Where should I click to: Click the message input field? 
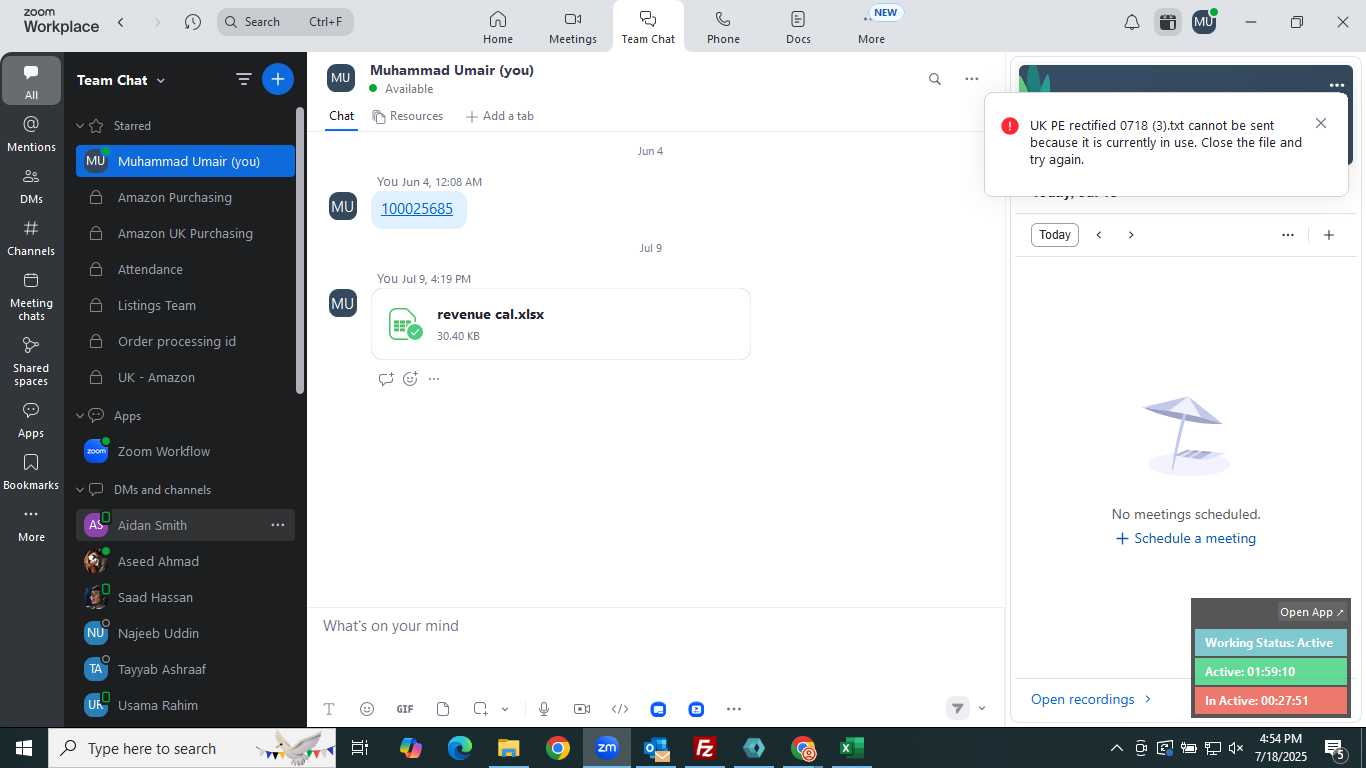(655, 626)
